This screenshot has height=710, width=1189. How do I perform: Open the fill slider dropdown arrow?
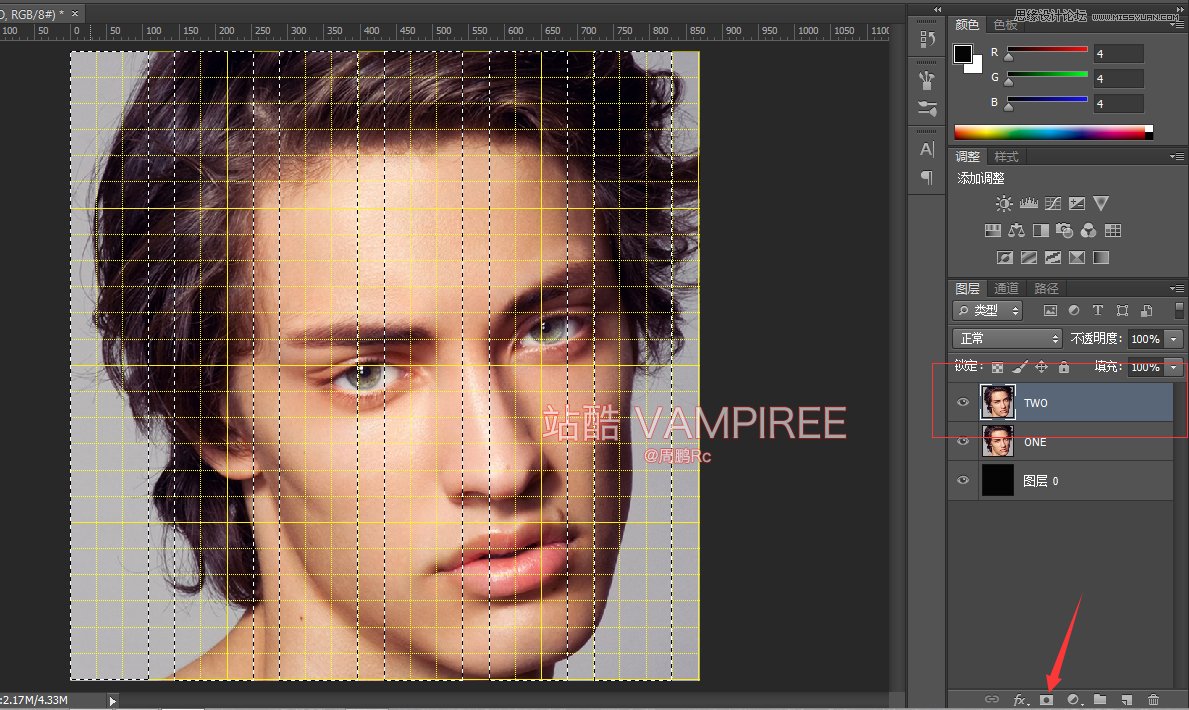[1174, 367]
